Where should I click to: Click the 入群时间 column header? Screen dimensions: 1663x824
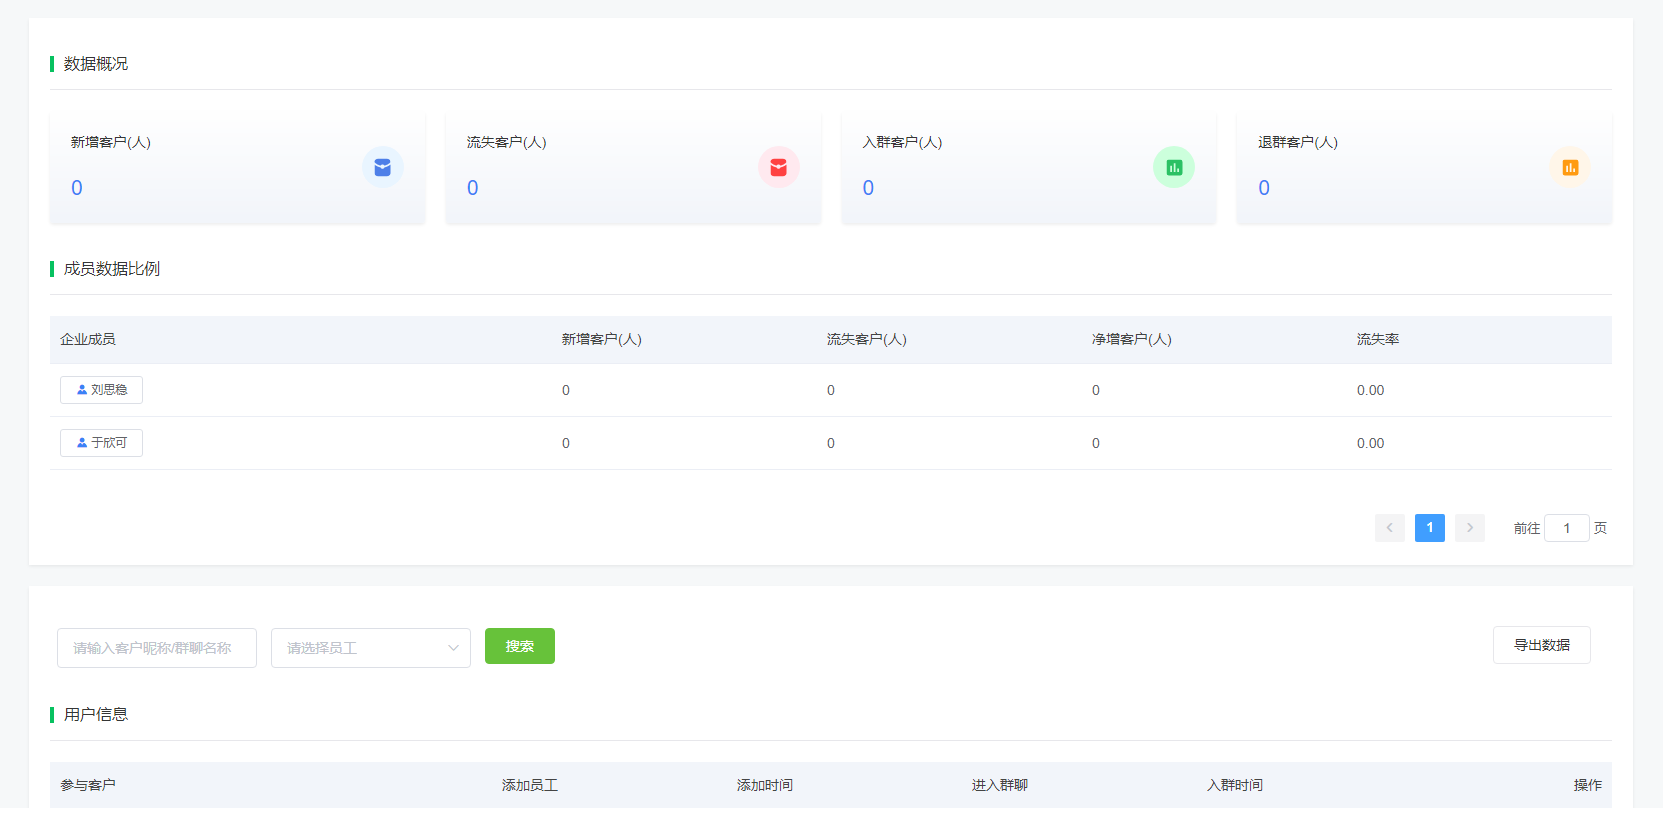point(1234,786)
